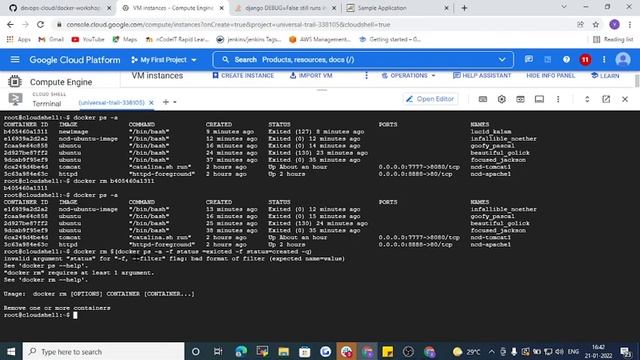640x360 pixels.
Task: Close the Cloud Shell panel
Action: pos(625,99)
